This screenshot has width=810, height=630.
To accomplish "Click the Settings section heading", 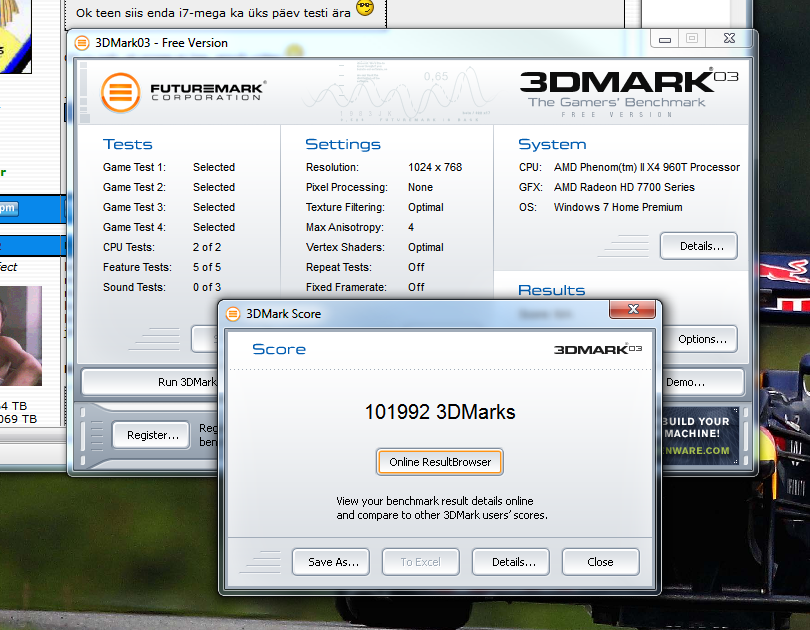I will click(x=343, y=144).
